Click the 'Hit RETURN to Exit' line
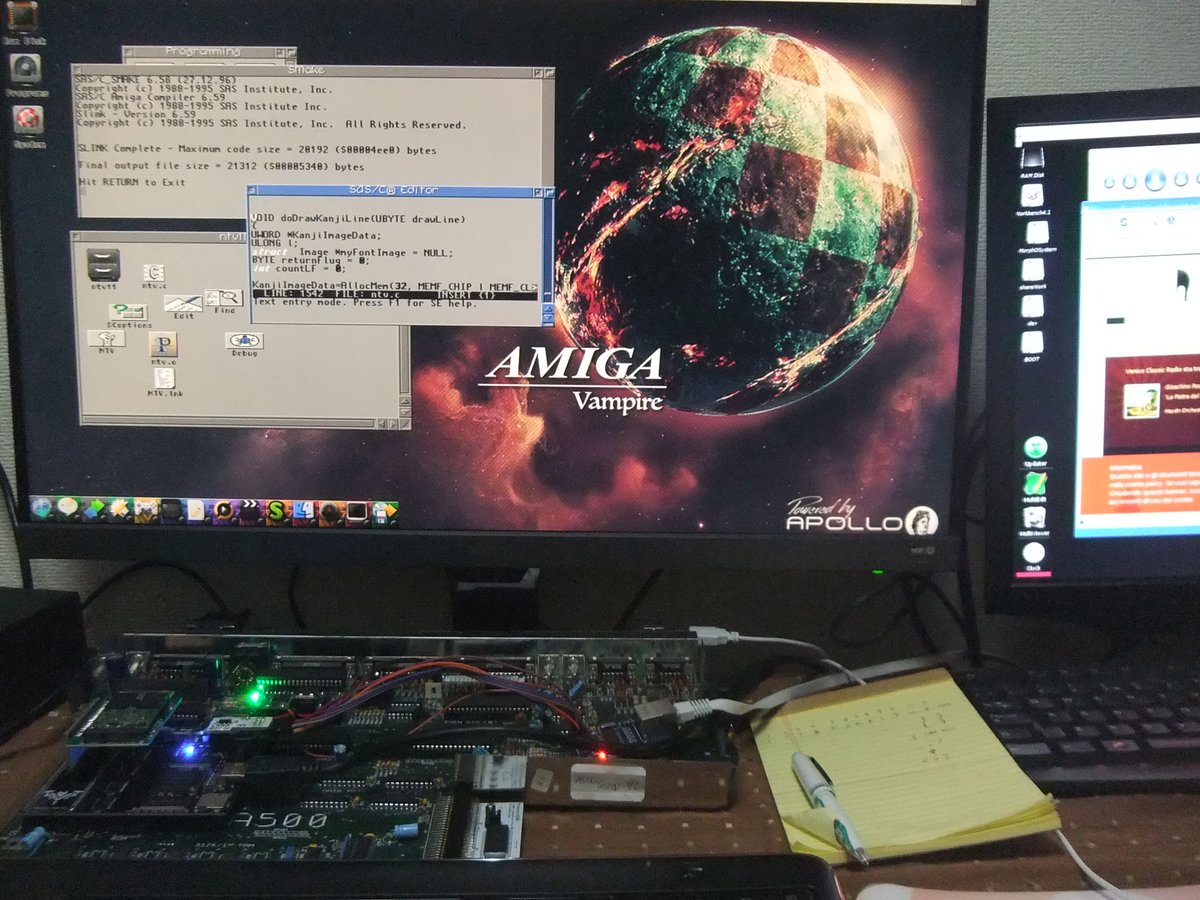Screen dimensions: 1200x900 133,182
